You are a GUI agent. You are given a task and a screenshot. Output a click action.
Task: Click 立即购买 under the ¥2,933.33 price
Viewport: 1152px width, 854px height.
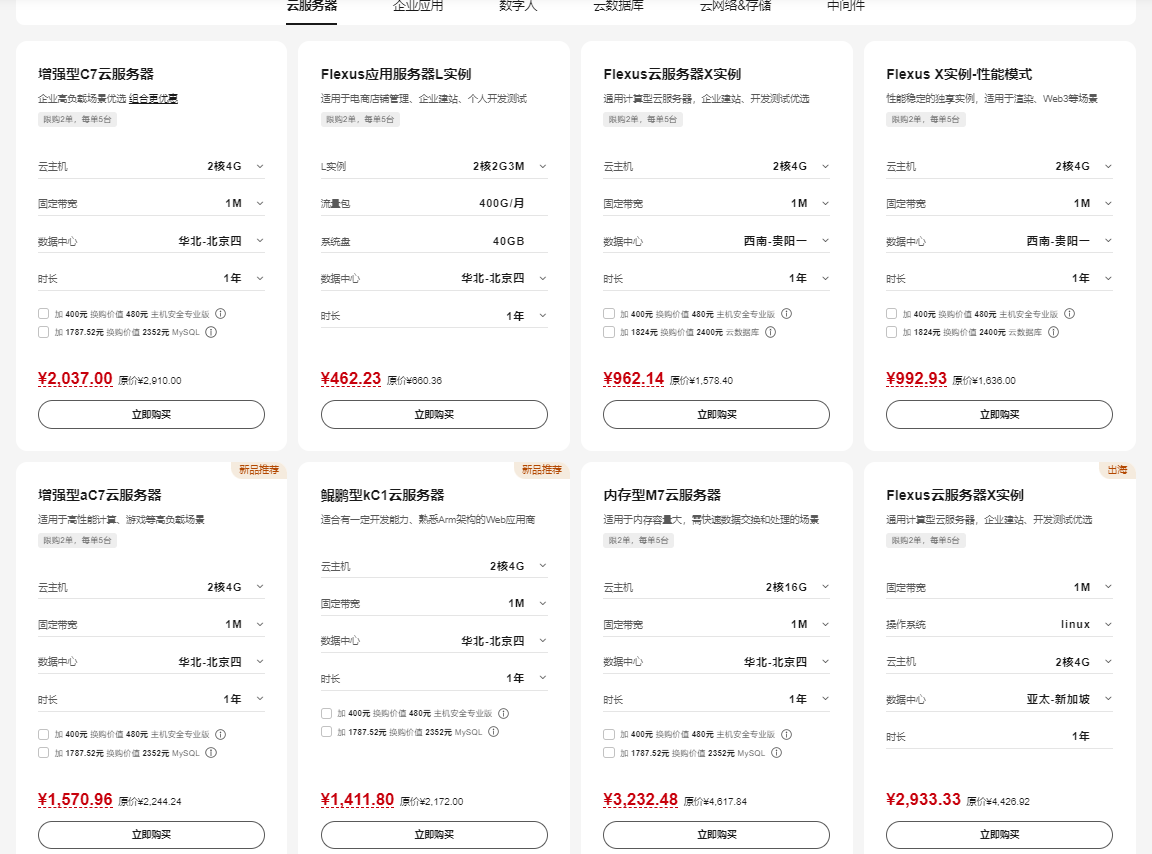pyautogui.click(x=999, y=835)
